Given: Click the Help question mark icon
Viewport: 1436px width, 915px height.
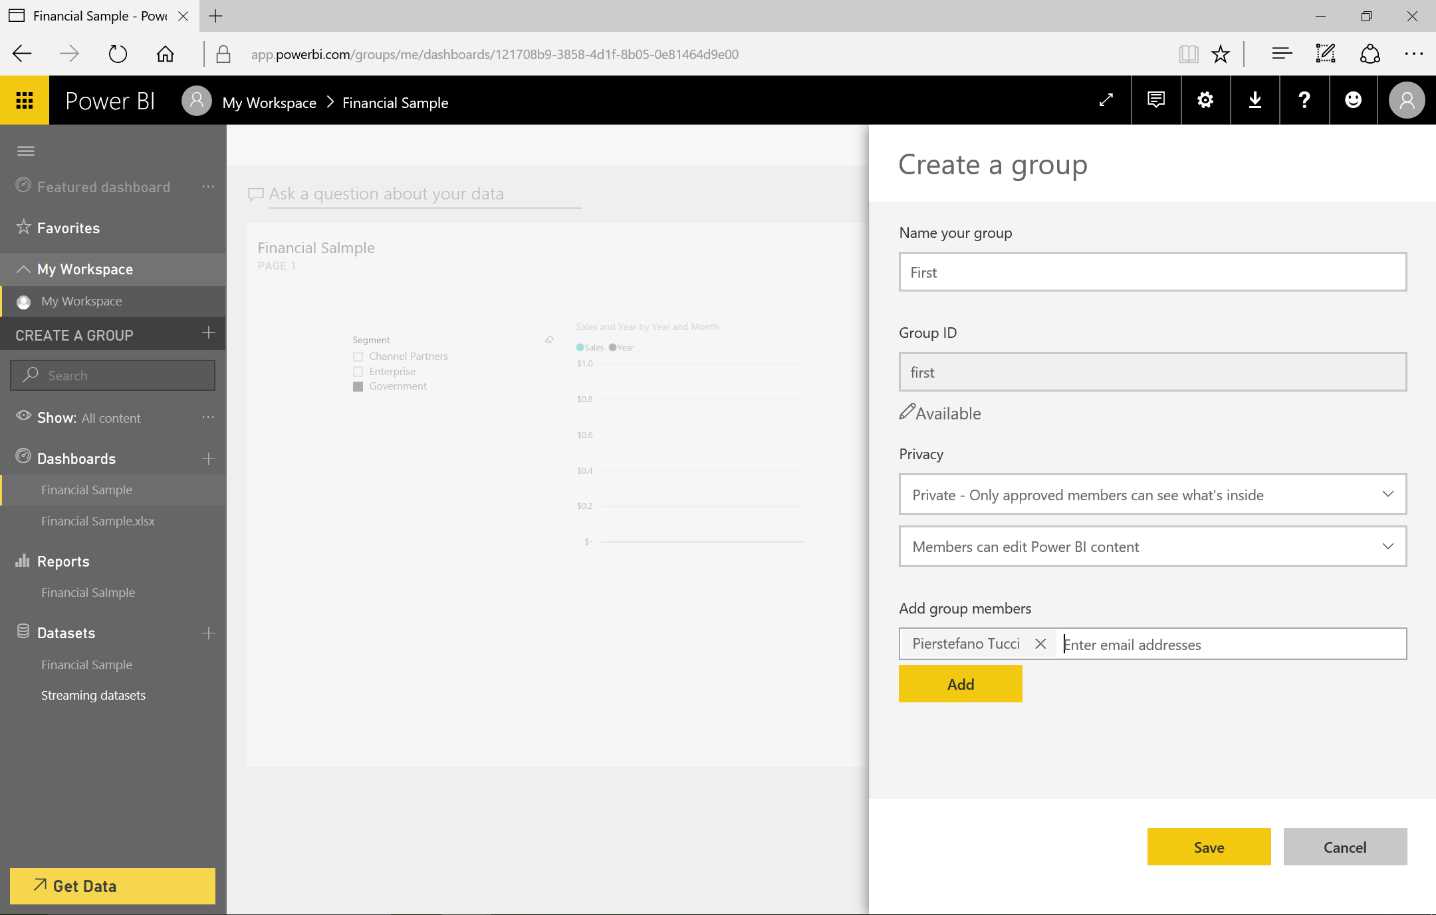Looking at the screenshot, I should [1304, 100].
